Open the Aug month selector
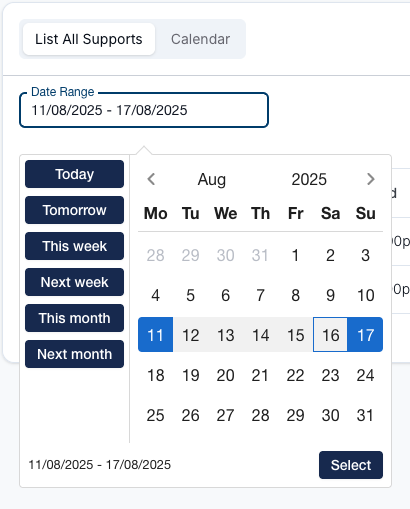Image resolution: width=410 pixels, height=509 pixels. (x=212, y=180)
